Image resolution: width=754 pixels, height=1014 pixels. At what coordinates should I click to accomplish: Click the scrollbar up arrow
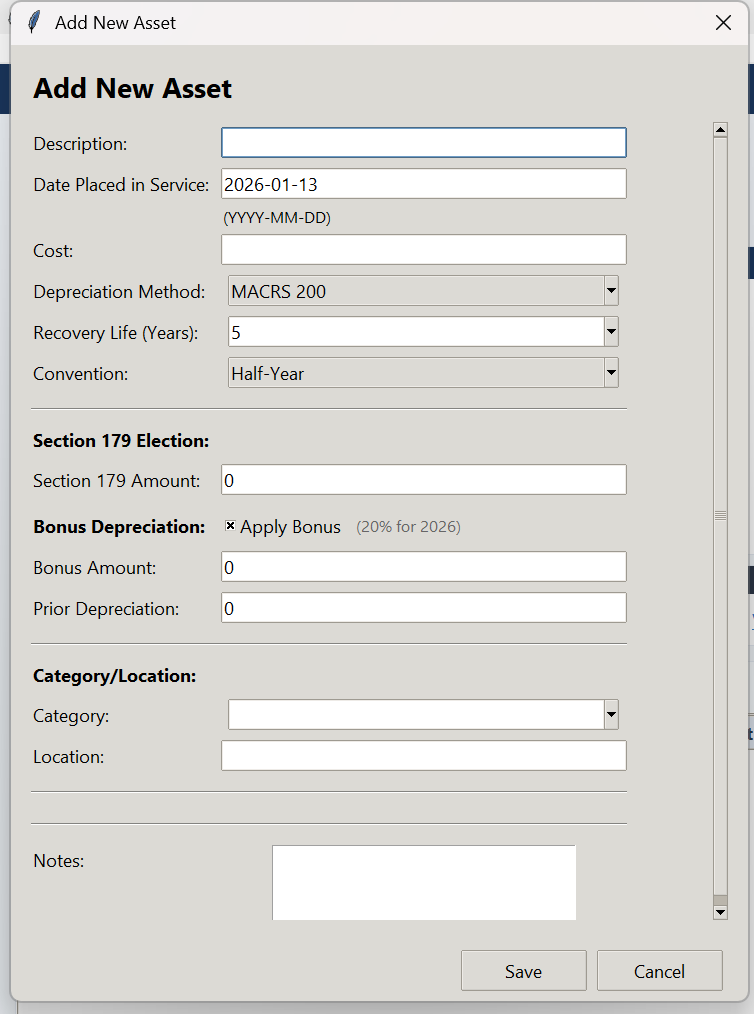[x=720, y=128]
